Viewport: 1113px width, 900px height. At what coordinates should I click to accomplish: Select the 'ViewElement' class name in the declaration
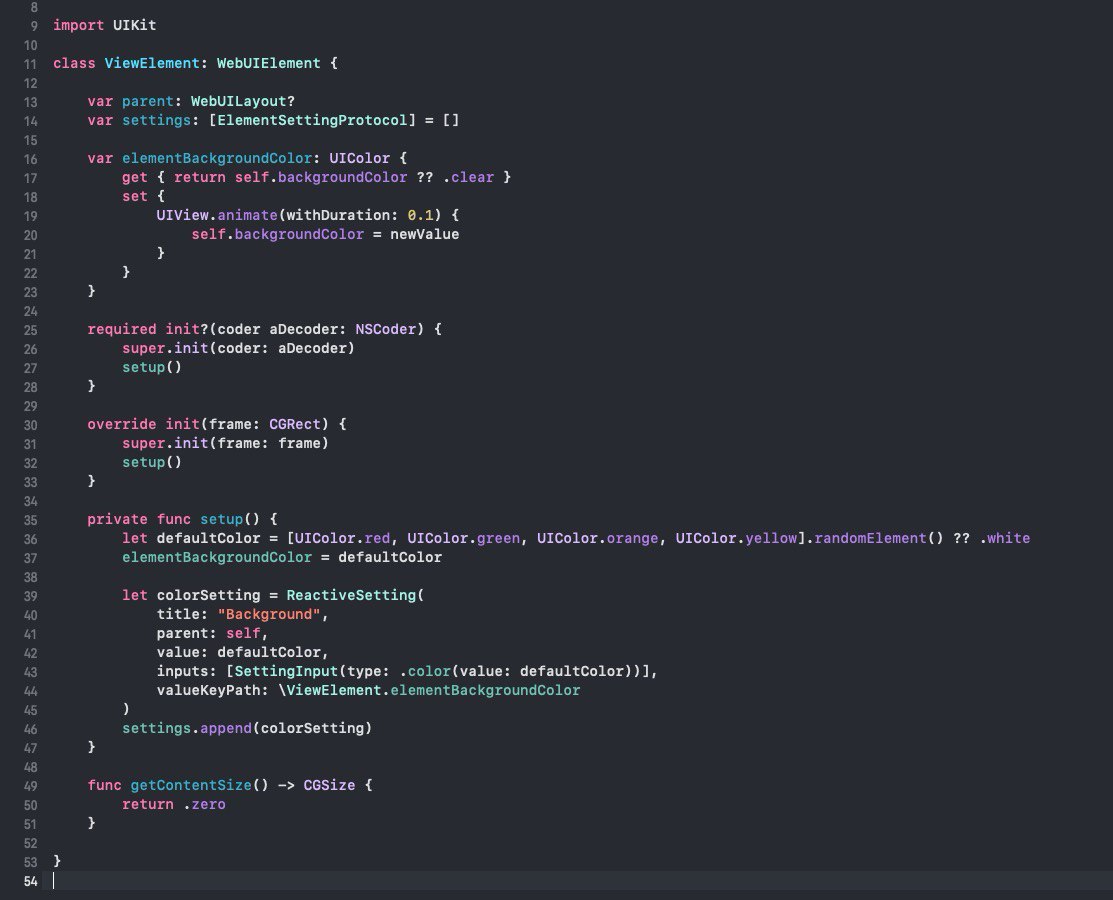(x=152, y=63)
